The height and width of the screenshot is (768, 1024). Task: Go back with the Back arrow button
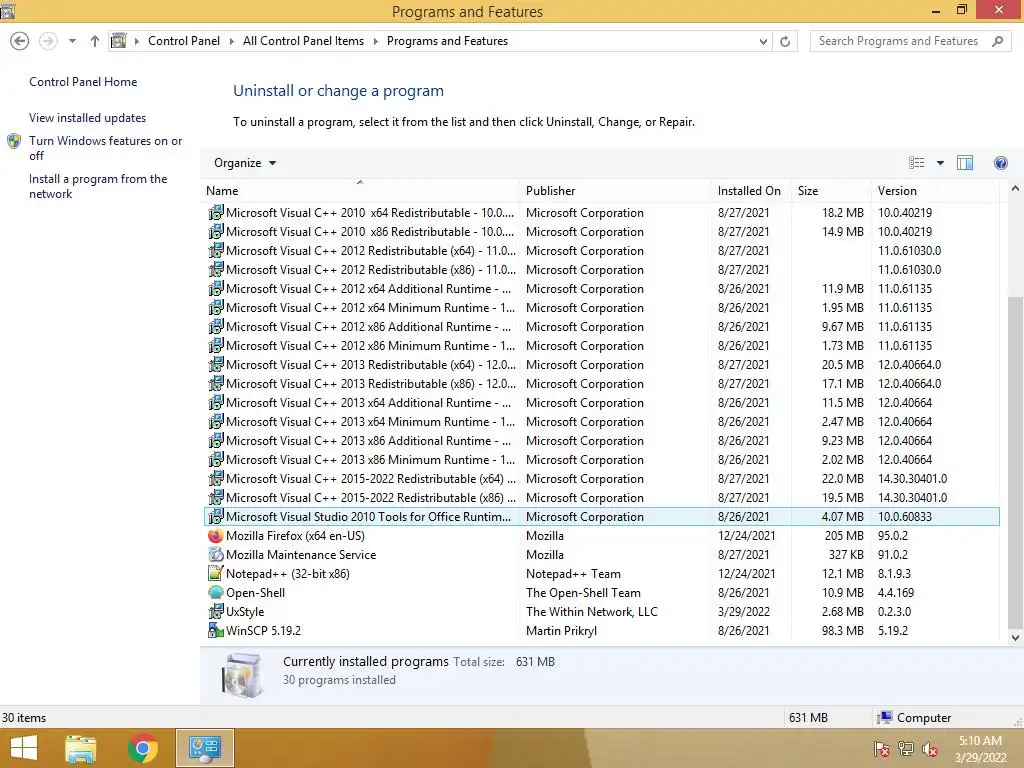pyautogui.click(x=20, y=41)
